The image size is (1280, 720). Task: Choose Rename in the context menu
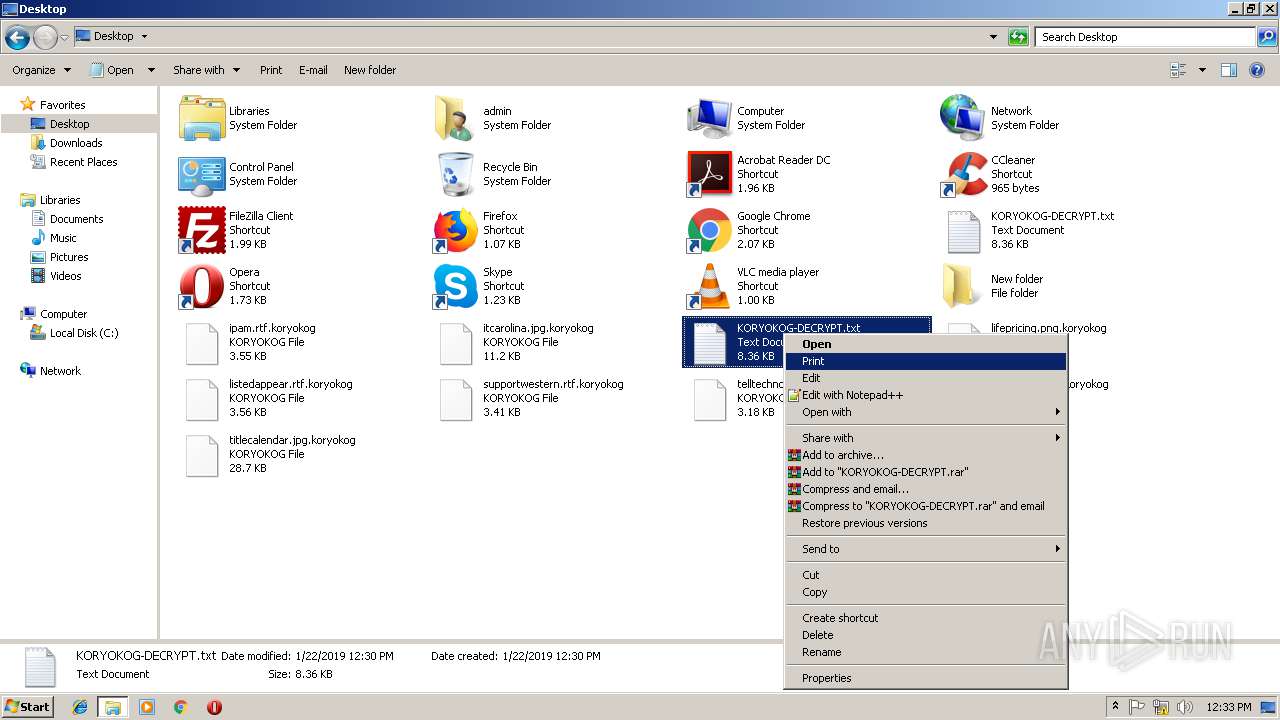tap(926, 652)
